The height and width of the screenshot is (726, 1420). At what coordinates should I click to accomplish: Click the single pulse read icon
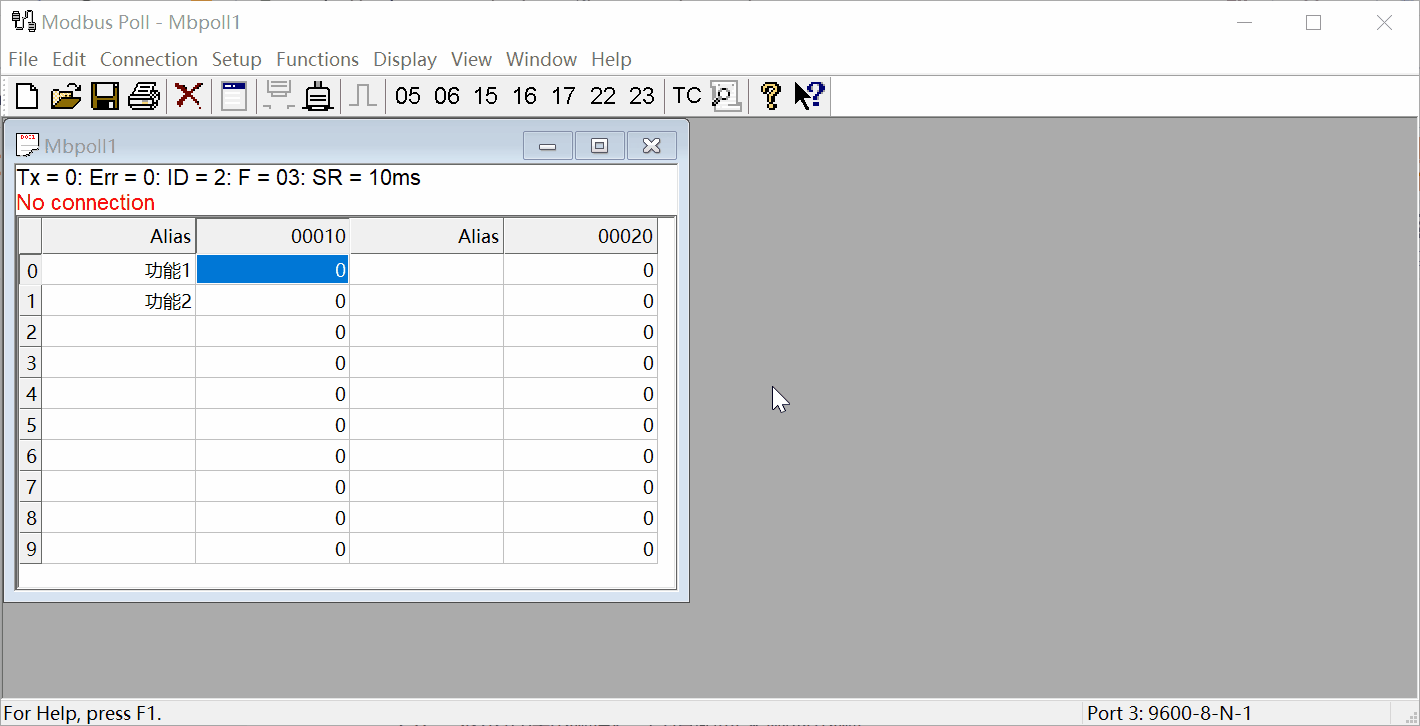tap(364, 96)
